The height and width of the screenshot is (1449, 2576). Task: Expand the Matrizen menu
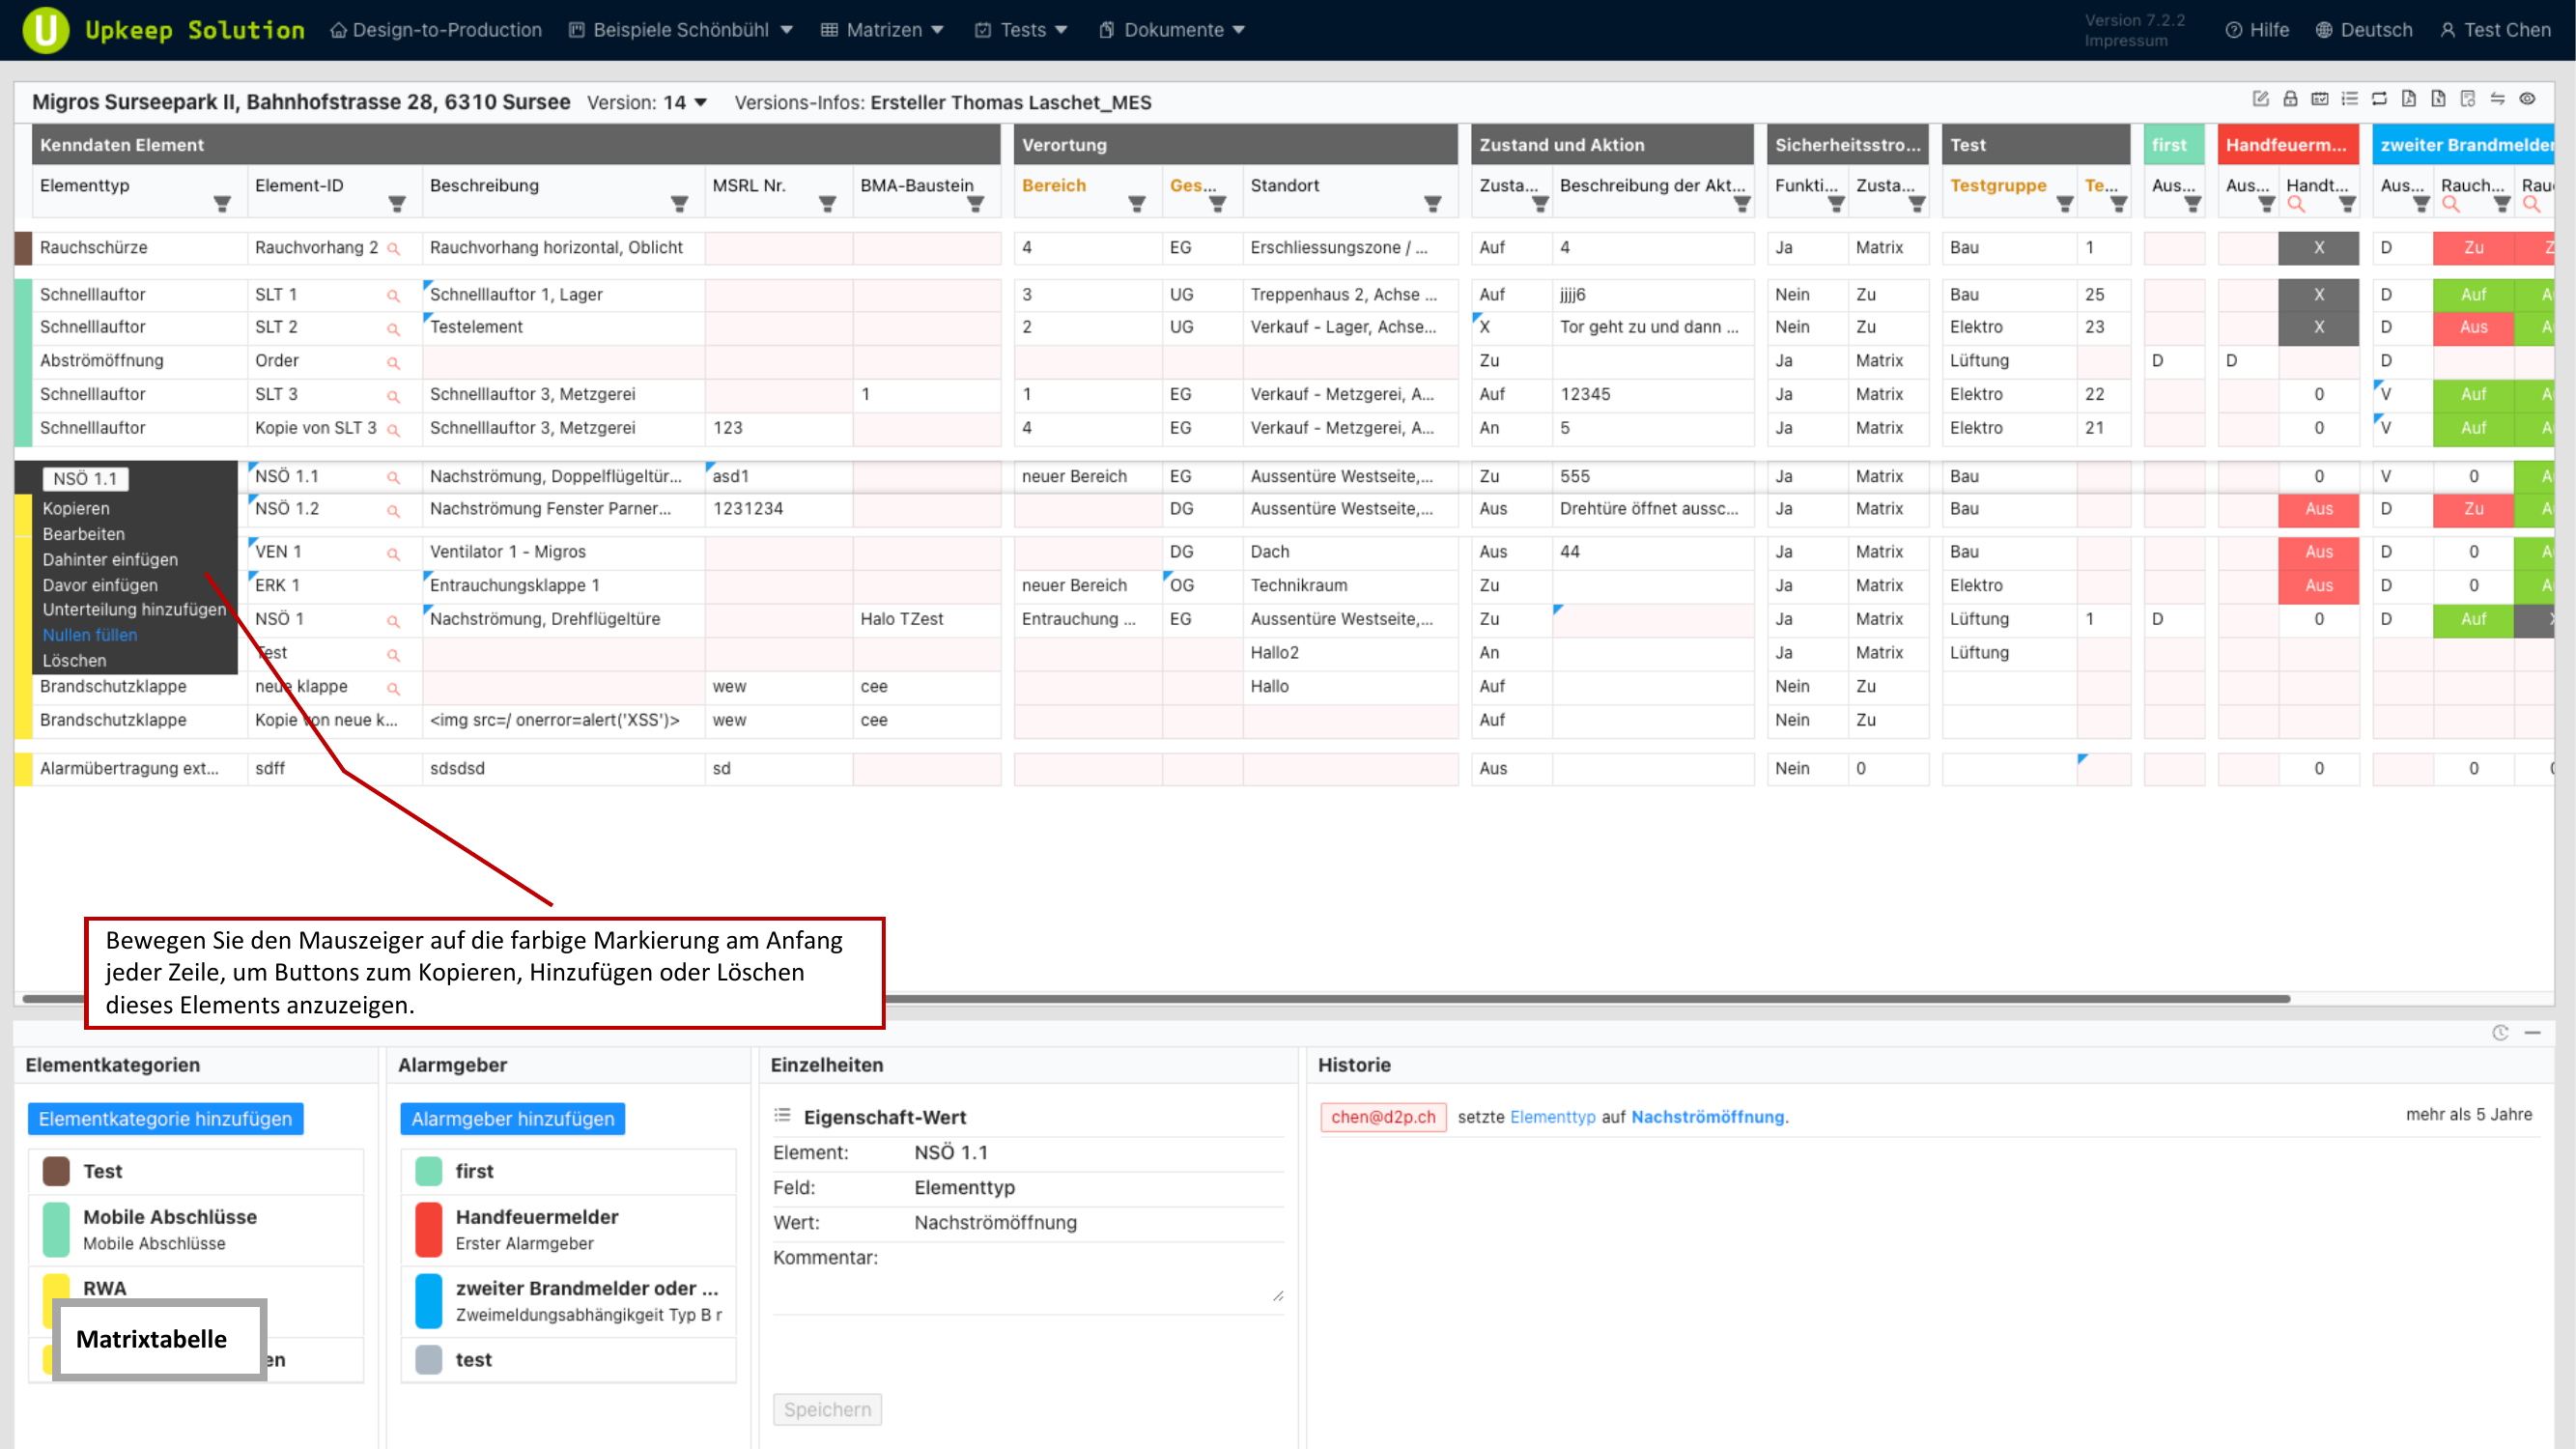click(x=884, y=30)
